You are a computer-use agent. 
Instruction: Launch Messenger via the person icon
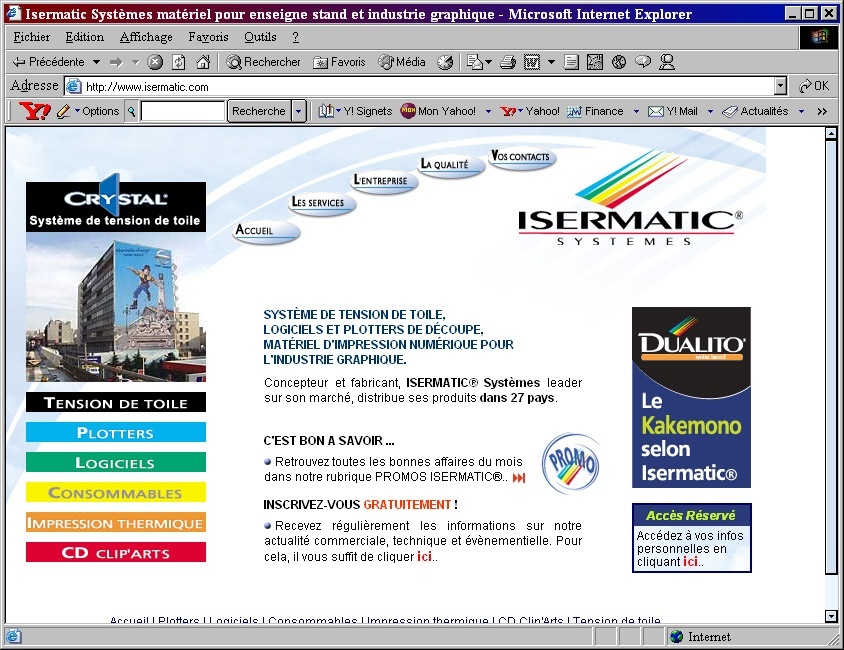click(x=667, y=62)
